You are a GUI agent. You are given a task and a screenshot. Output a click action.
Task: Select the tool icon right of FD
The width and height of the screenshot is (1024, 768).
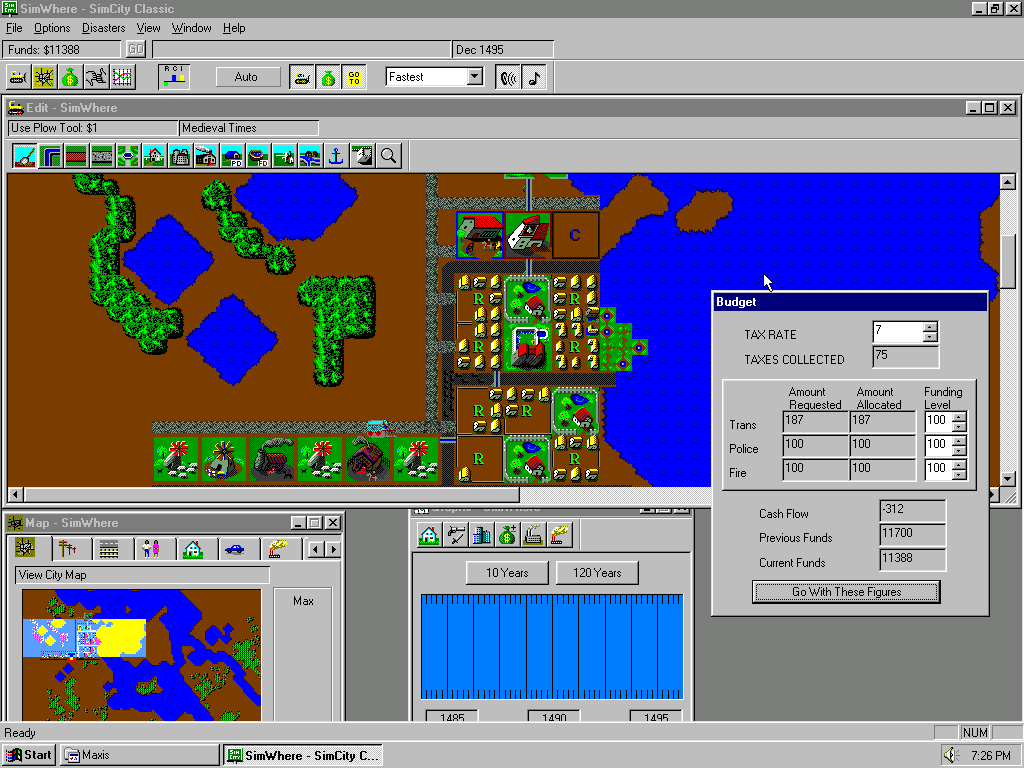click(x=285, y=156)
